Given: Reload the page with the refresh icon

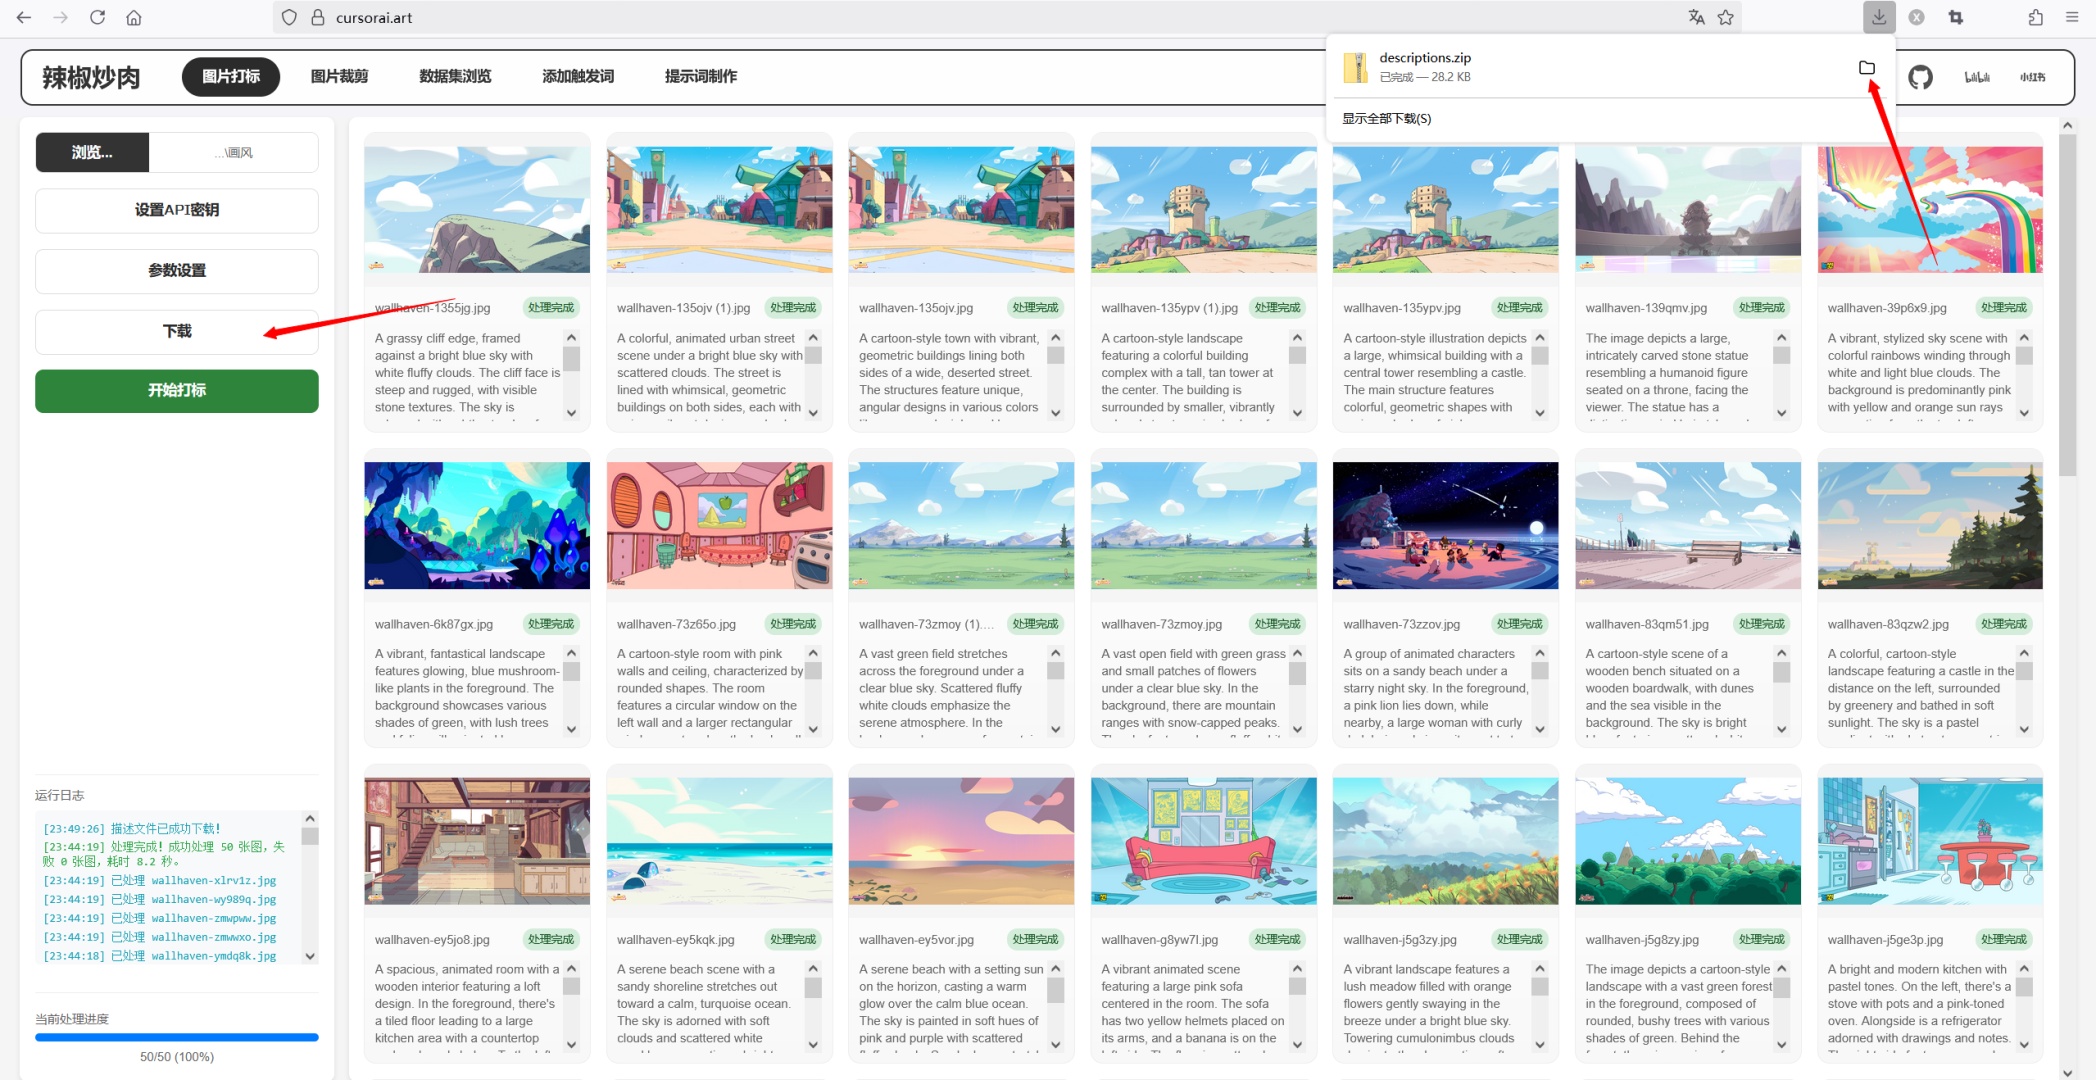Looking at the screenshot, I should point(97,17).
